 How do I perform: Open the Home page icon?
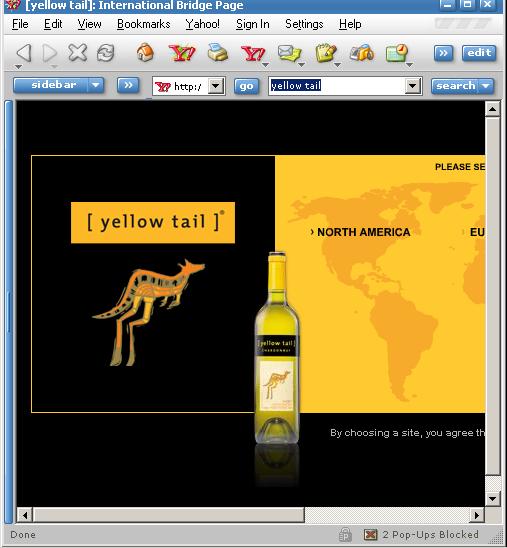click(145, 52)
